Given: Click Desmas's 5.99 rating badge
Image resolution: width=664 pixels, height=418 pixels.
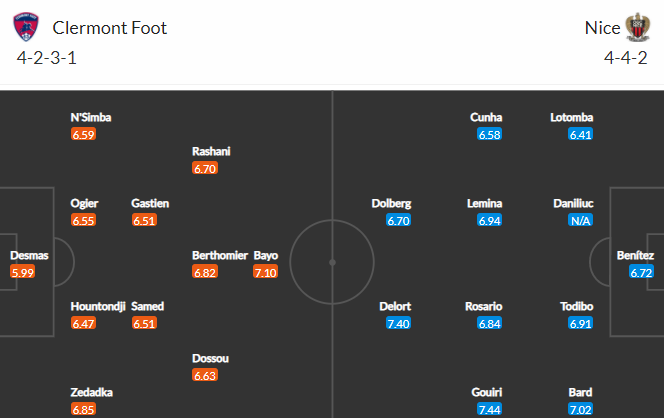Looking at the screenshot, I should point(22,272).
